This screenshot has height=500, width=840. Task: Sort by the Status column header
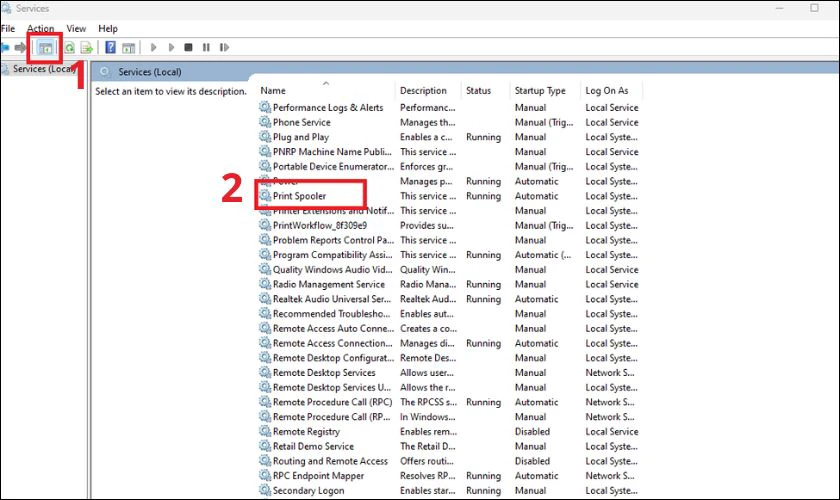pyautogui.click(x=478, y=91)
